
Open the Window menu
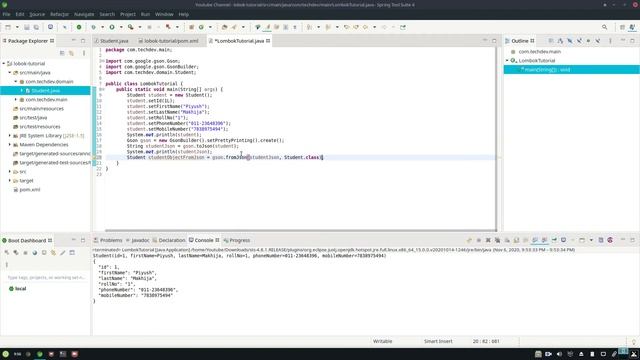pyautogui.click(x=164, y=14)
